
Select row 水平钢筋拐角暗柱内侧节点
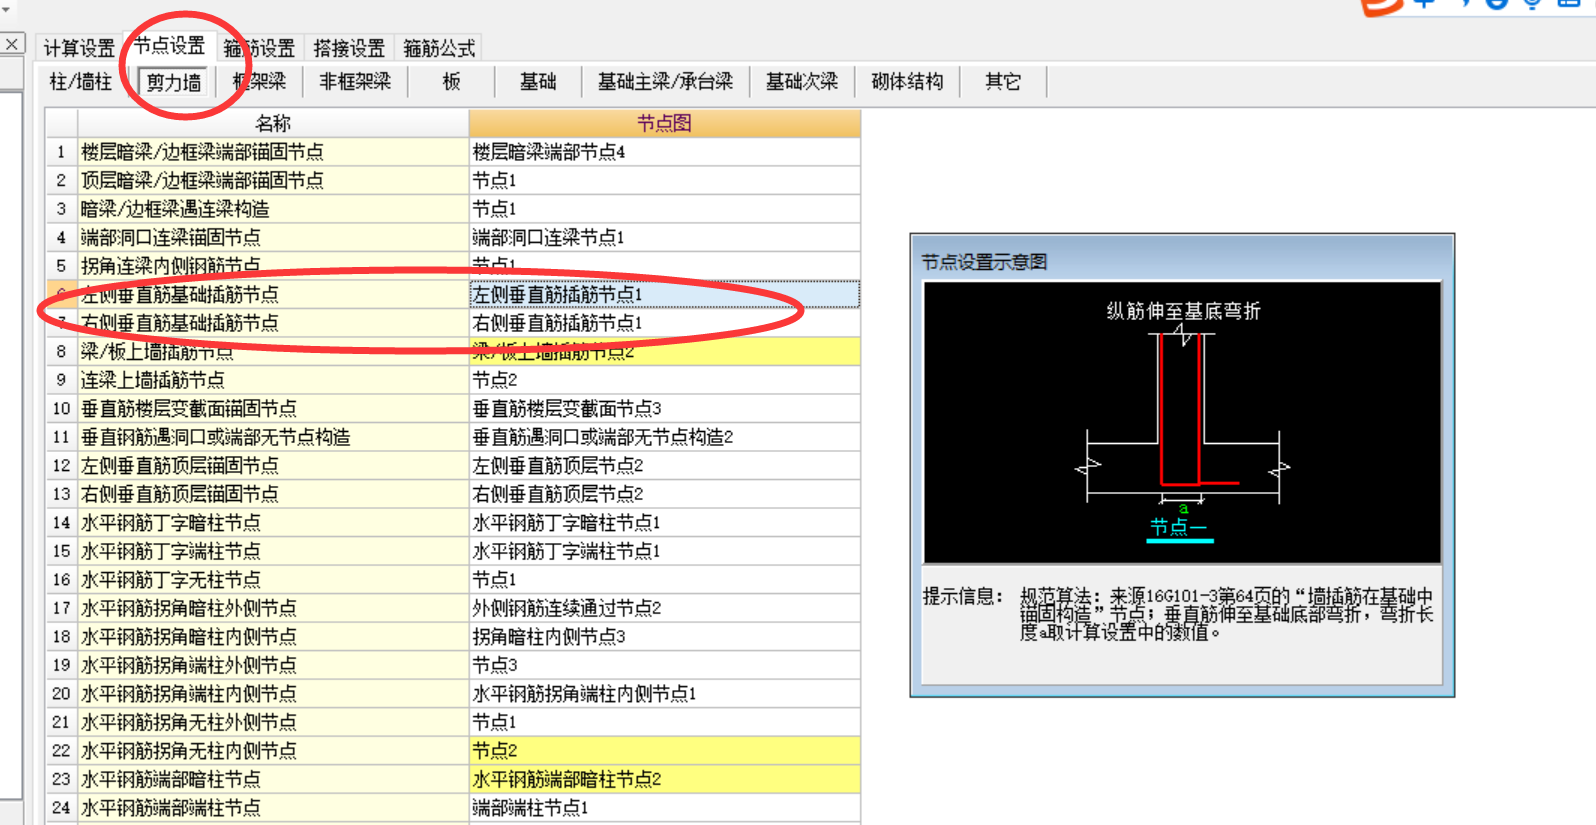(x=272, y=636)
